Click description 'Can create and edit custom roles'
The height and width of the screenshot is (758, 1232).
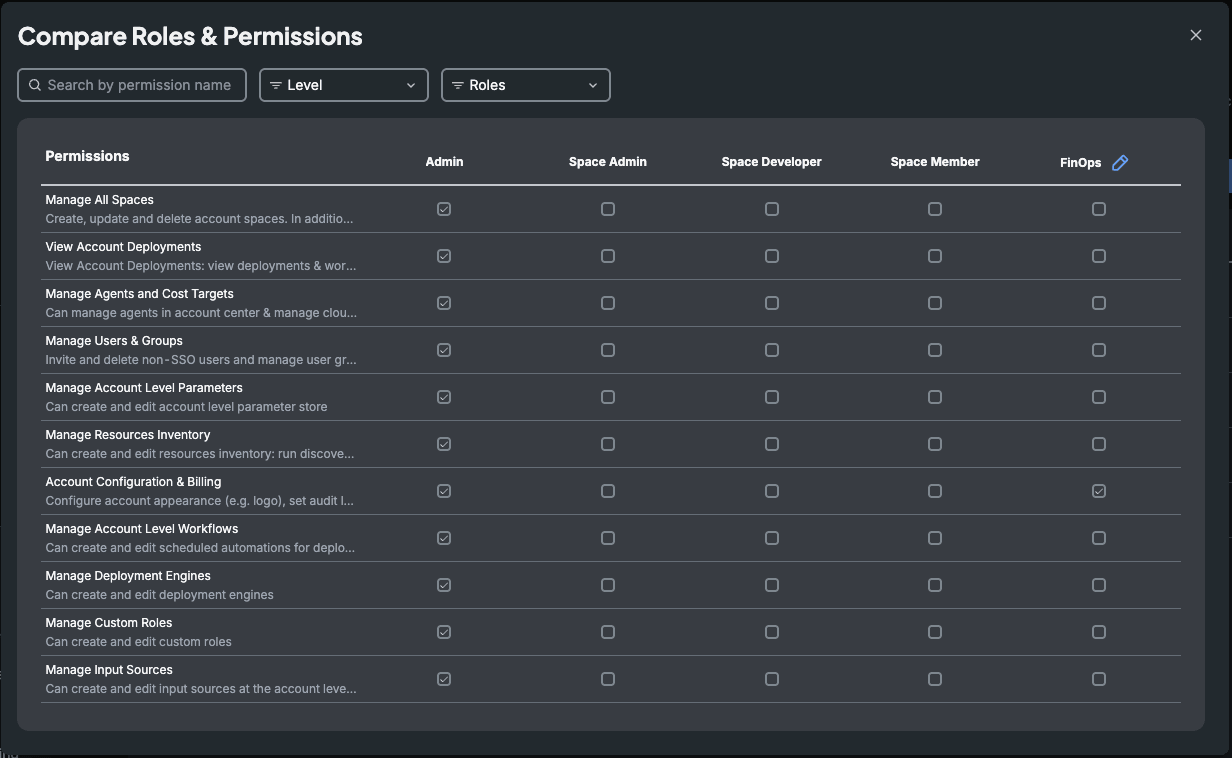click(x=138, y=642)
